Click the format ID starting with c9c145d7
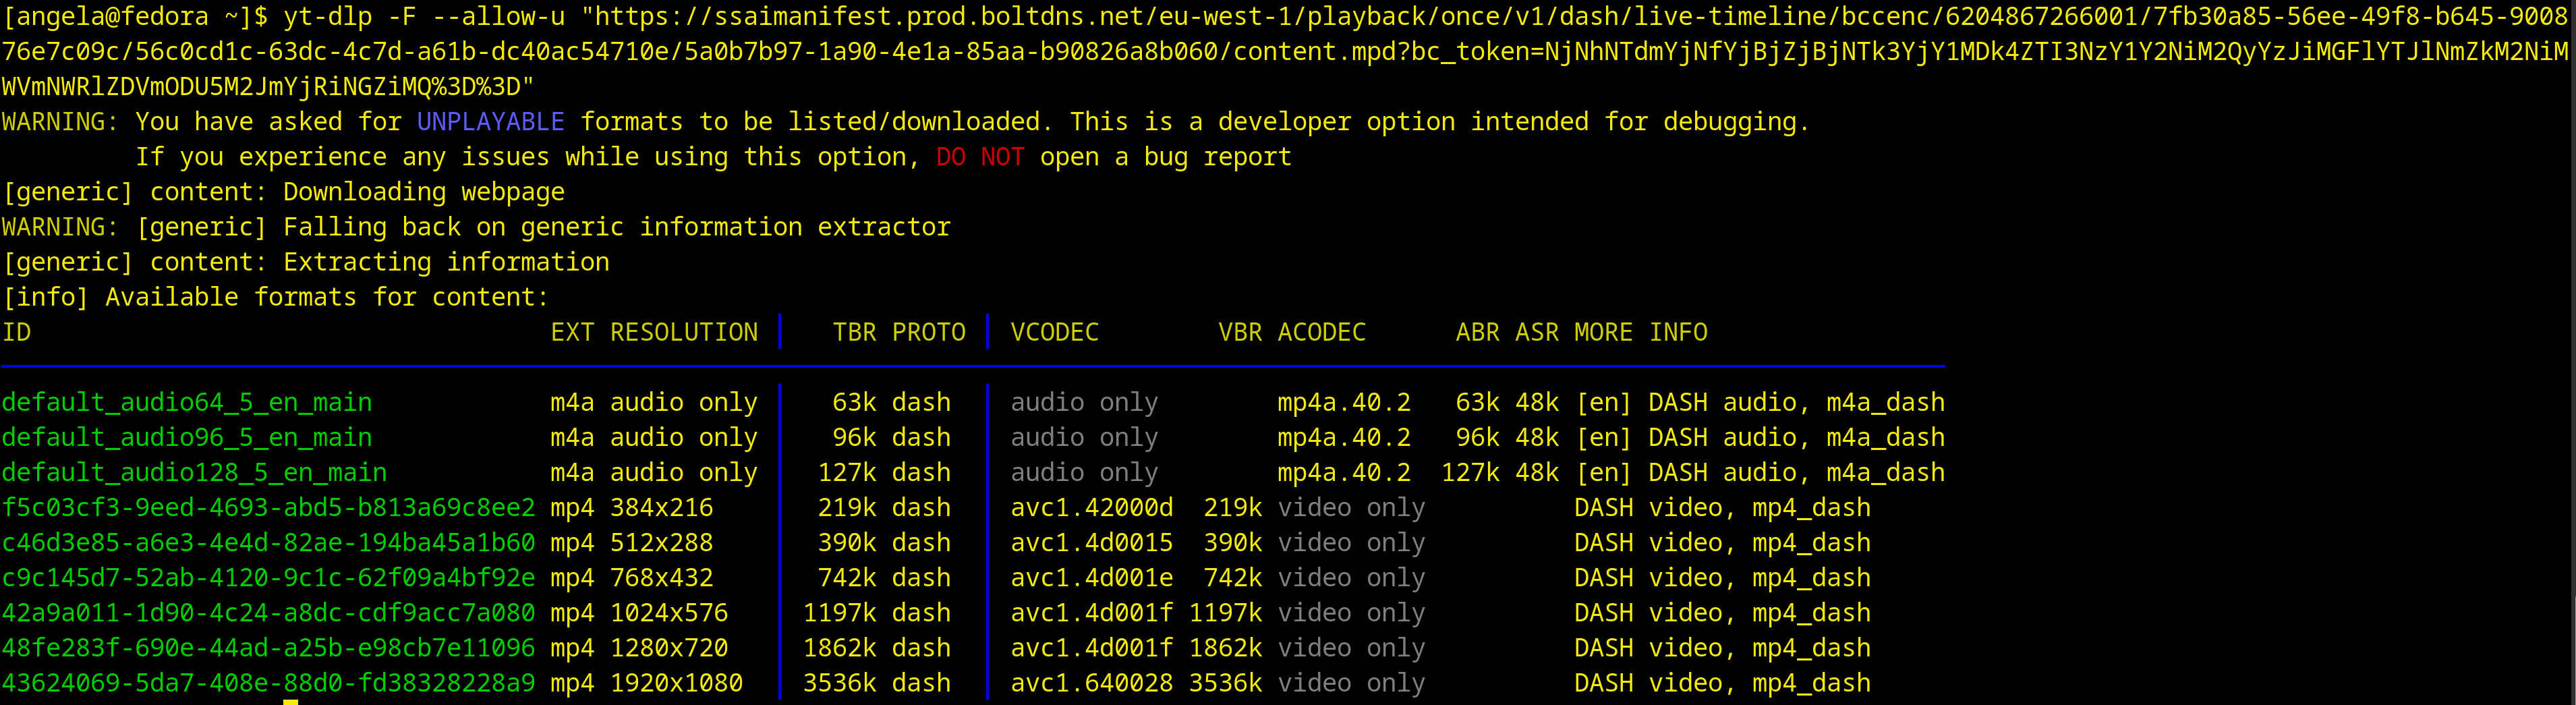This screenshot has width=2576, height=705. [x=268, y=577]
